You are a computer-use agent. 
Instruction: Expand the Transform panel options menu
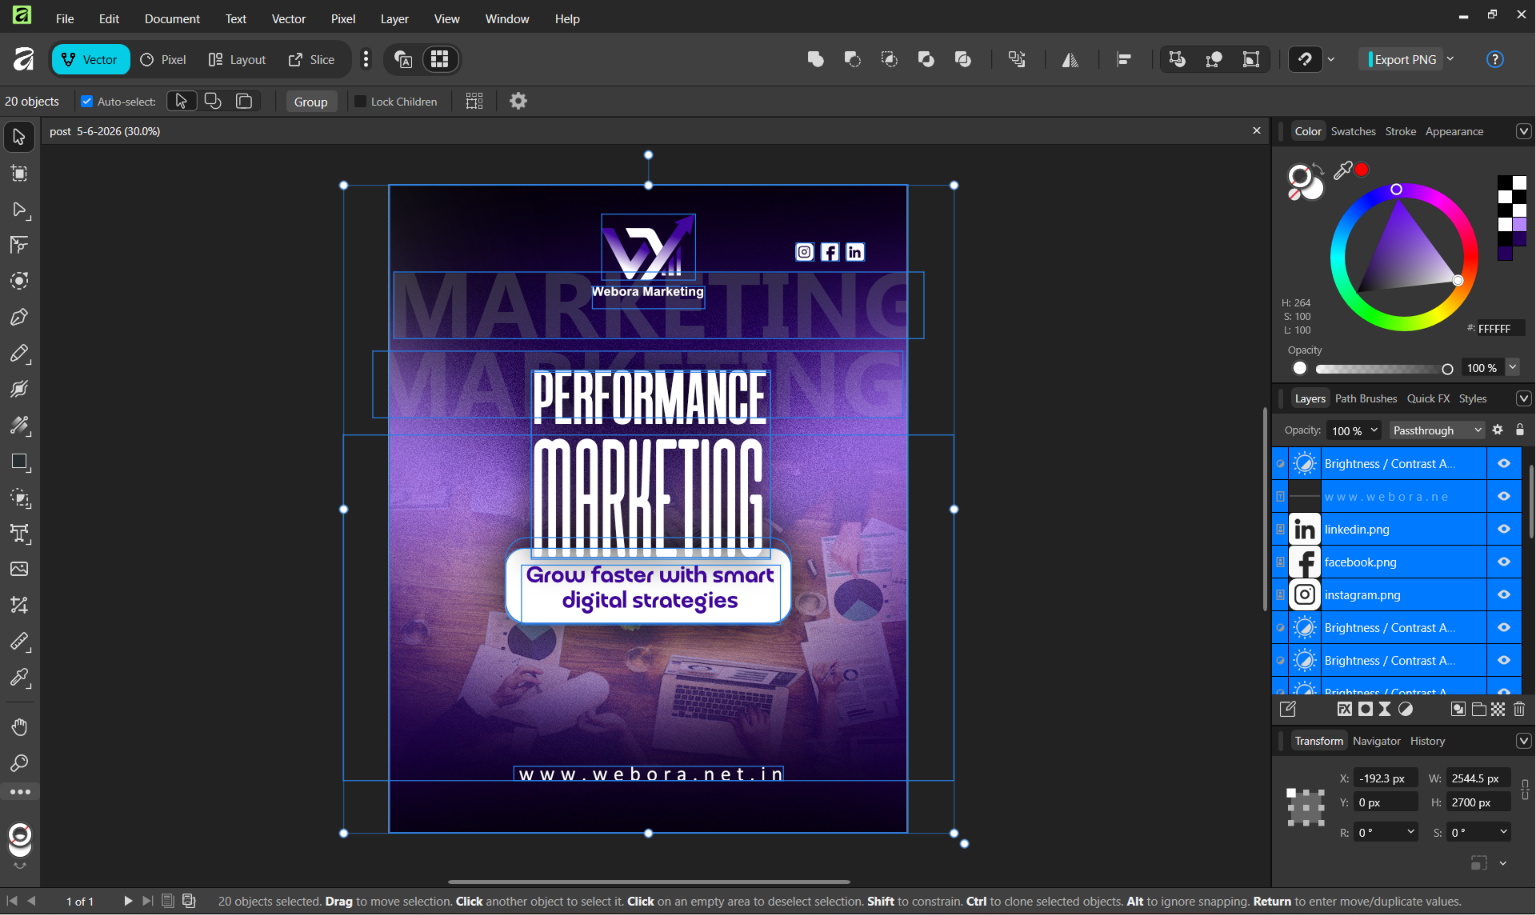pyautogui.click(x=1524, y=741)
